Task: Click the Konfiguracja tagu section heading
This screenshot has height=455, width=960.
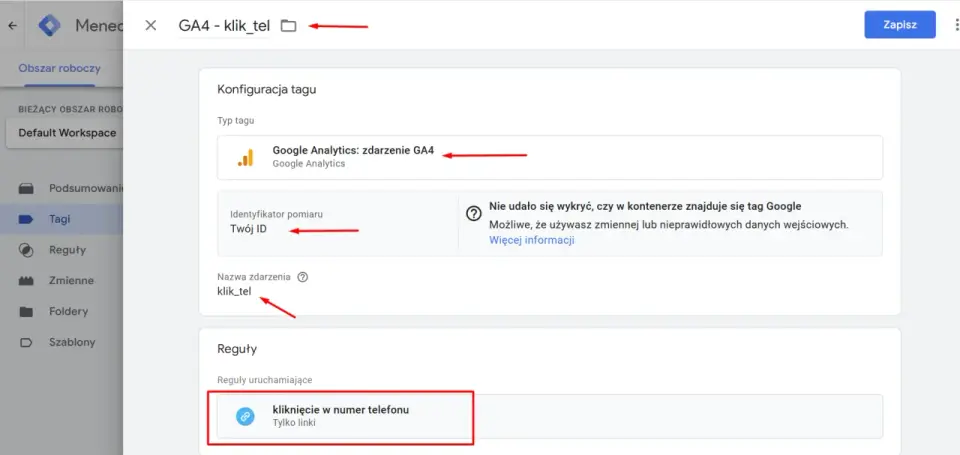Action: (x=267, y=89)
